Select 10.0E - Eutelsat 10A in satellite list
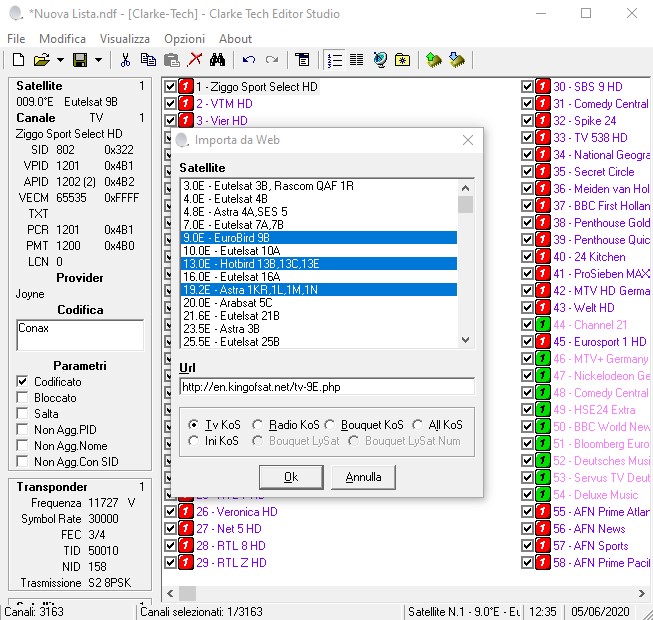This screenshot has height=620, width=653. point(319,251)
